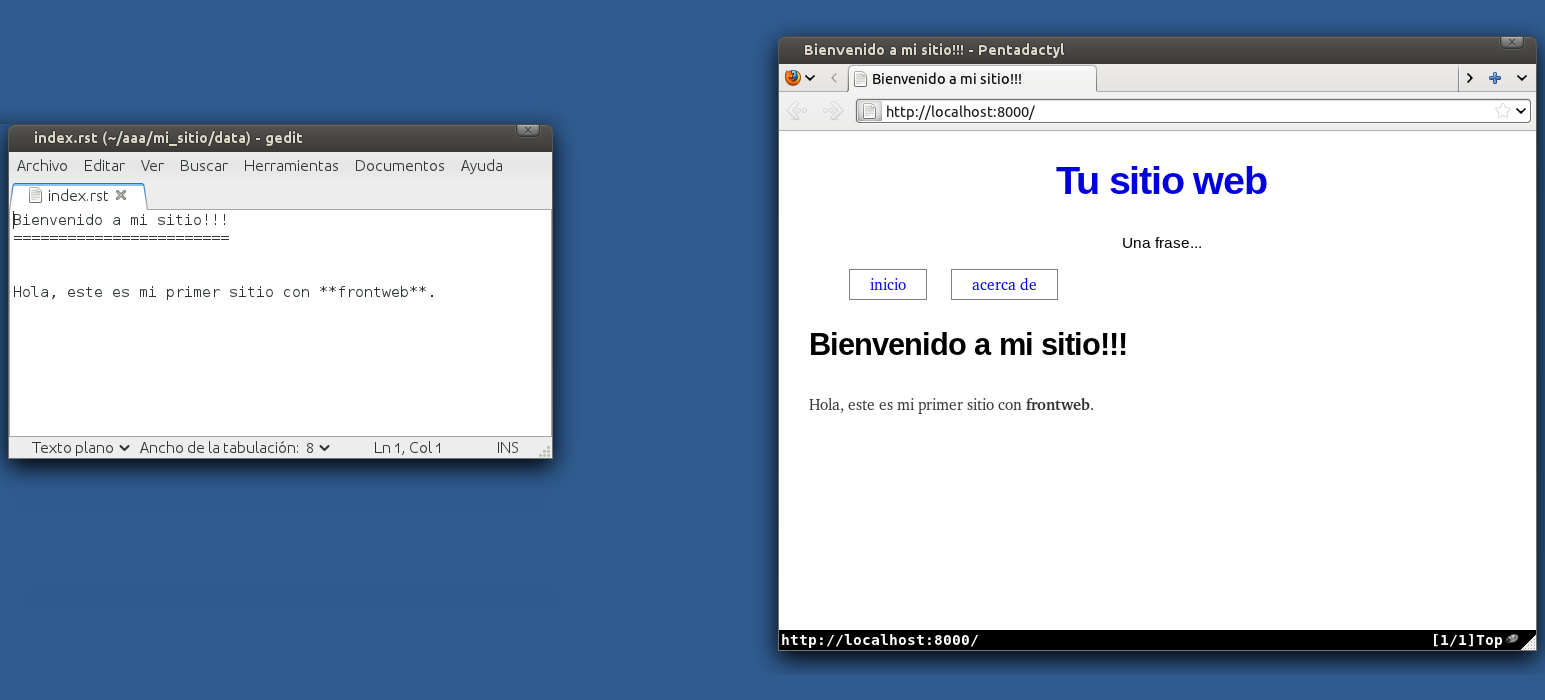Expand the list-all-tabs dropdown arrow

point(1522,78)
